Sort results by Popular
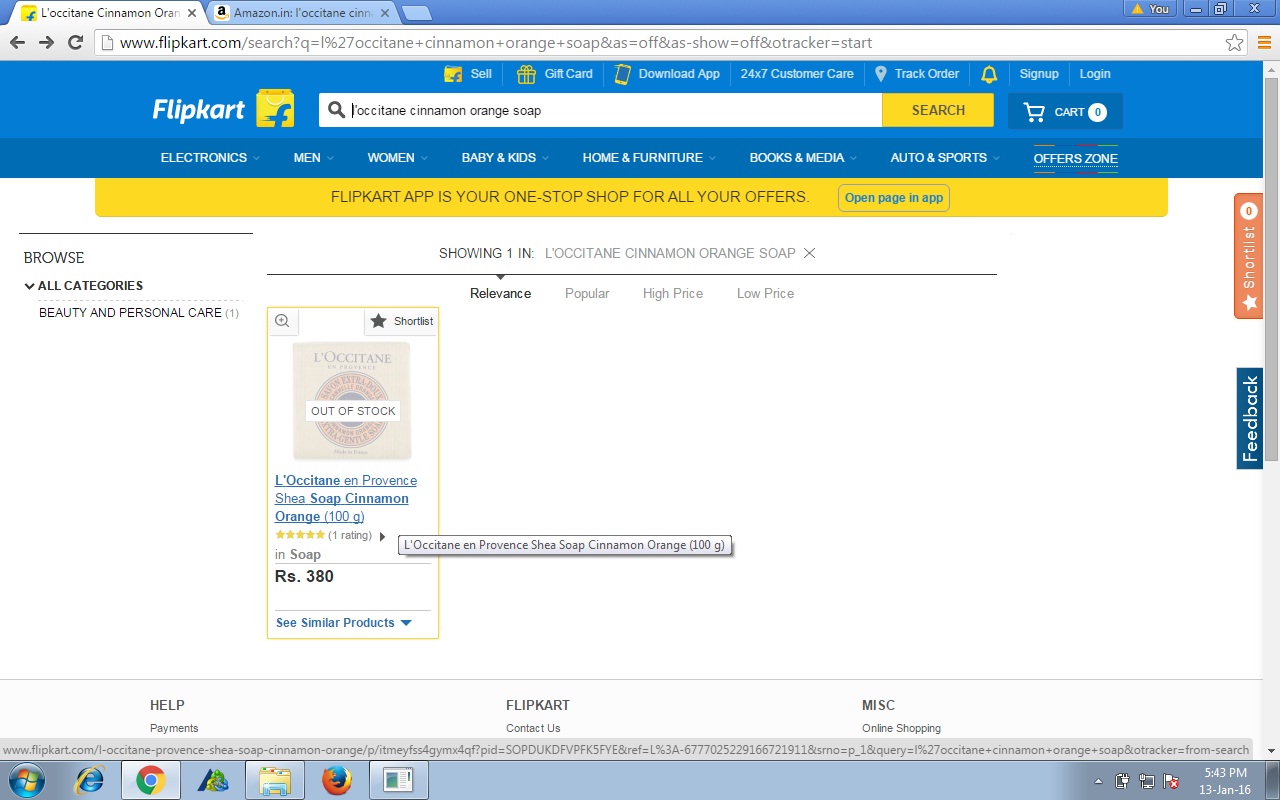1280x800 pixels. click(x=587, y=294)
